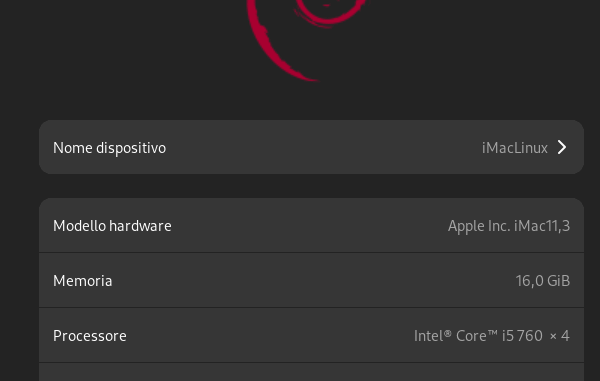Select the Processore row

point(311,335)
